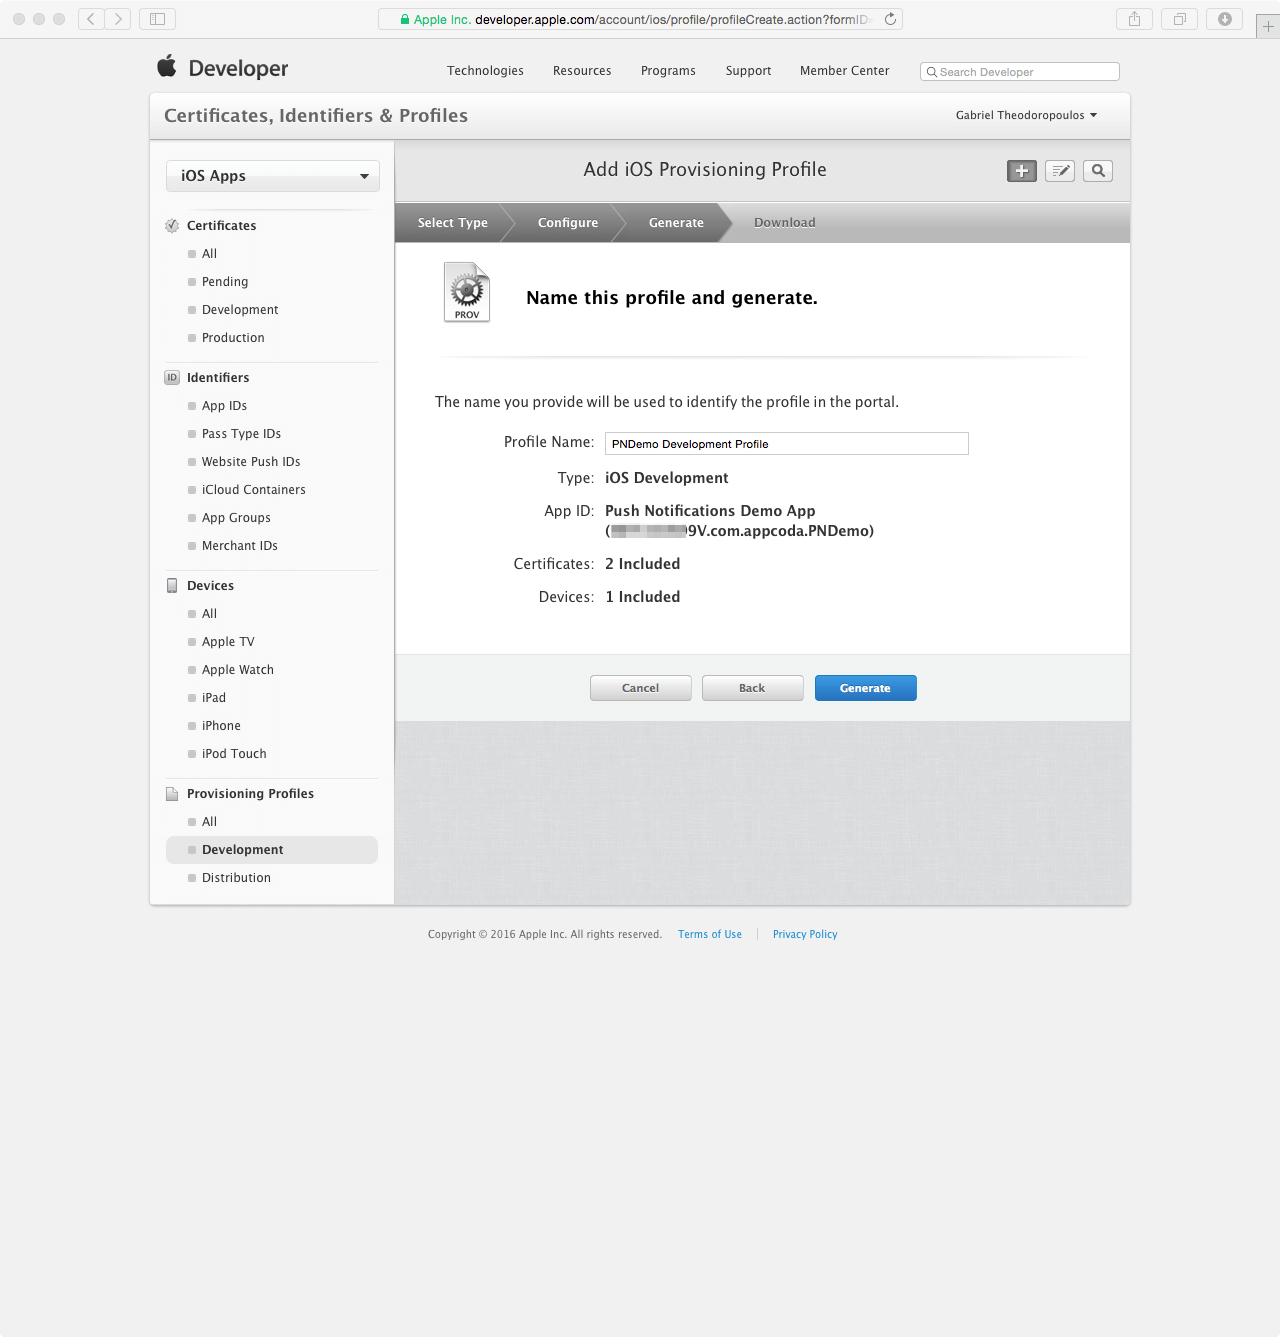Click the Provisioning Profiles sidebar heading
This screenshot has height=1337, width=1280.
(x=250, y=794)
